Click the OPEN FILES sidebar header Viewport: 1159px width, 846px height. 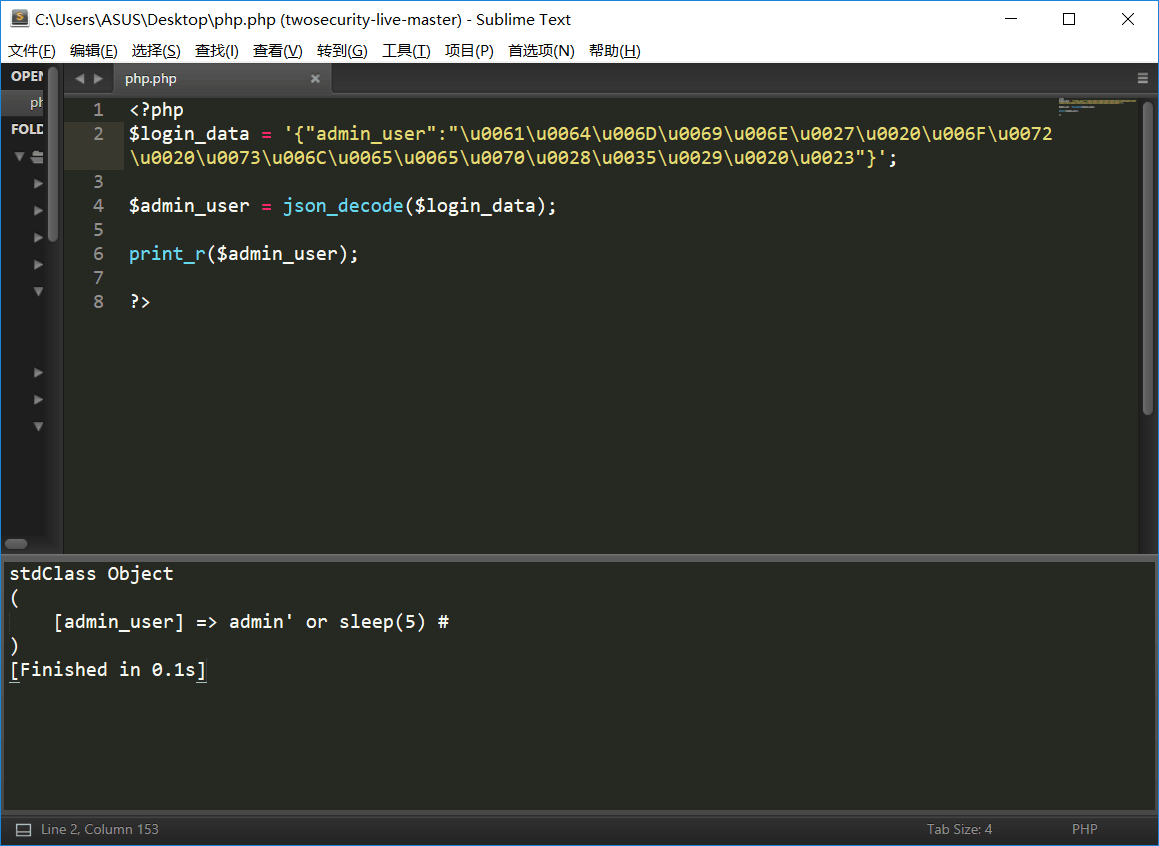pyautogui.click(x=27, y=76)
